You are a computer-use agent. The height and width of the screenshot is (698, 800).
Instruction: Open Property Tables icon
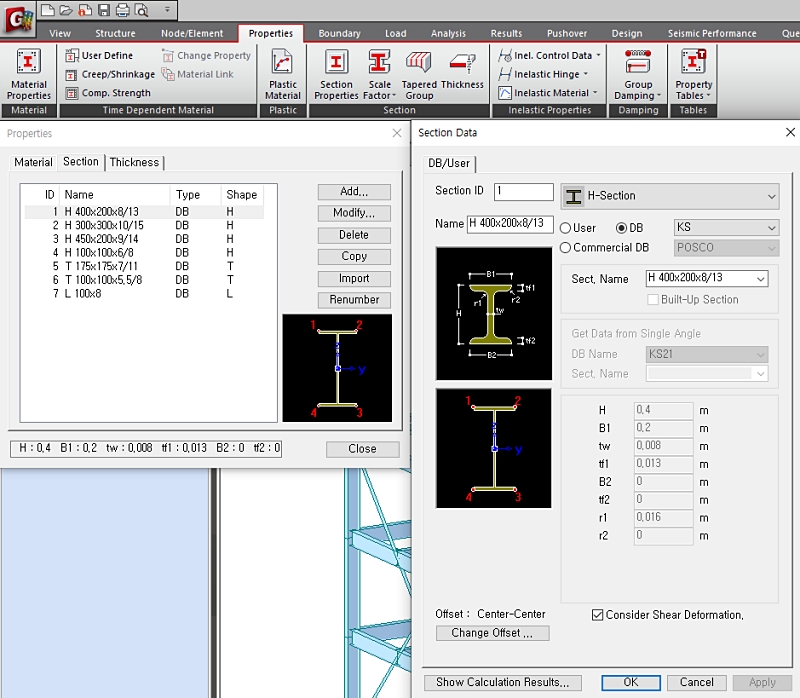[693, 74]
